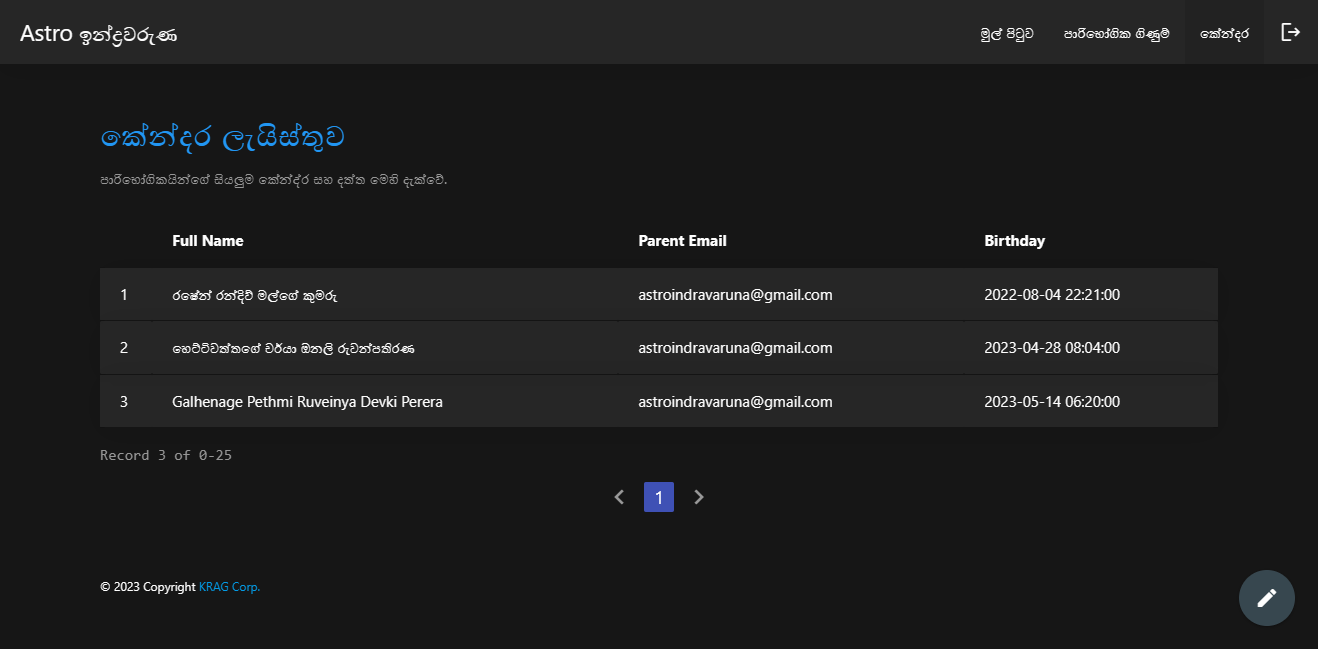Sort by Birthday column header
This screenshot has width=1318, height=649.
pos(1014,241)
